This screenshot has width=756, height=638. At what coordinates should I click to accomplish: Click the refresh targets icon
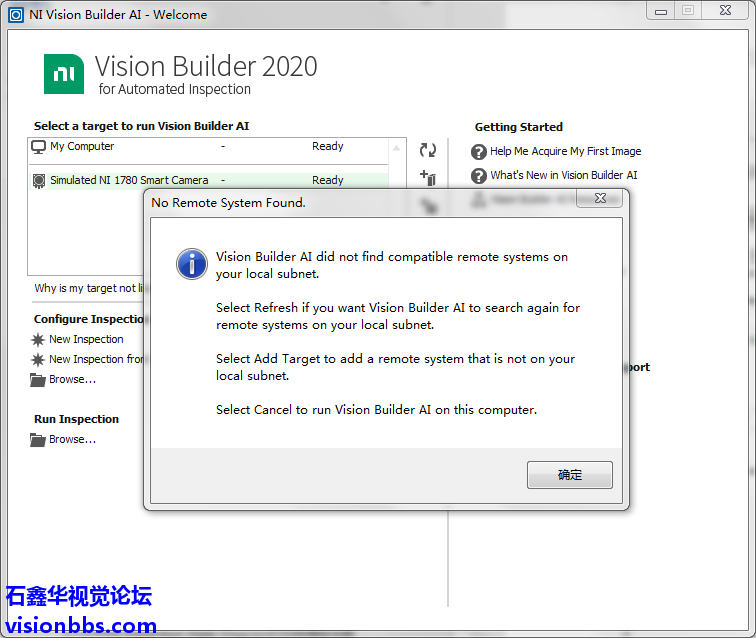coord(428,150)
